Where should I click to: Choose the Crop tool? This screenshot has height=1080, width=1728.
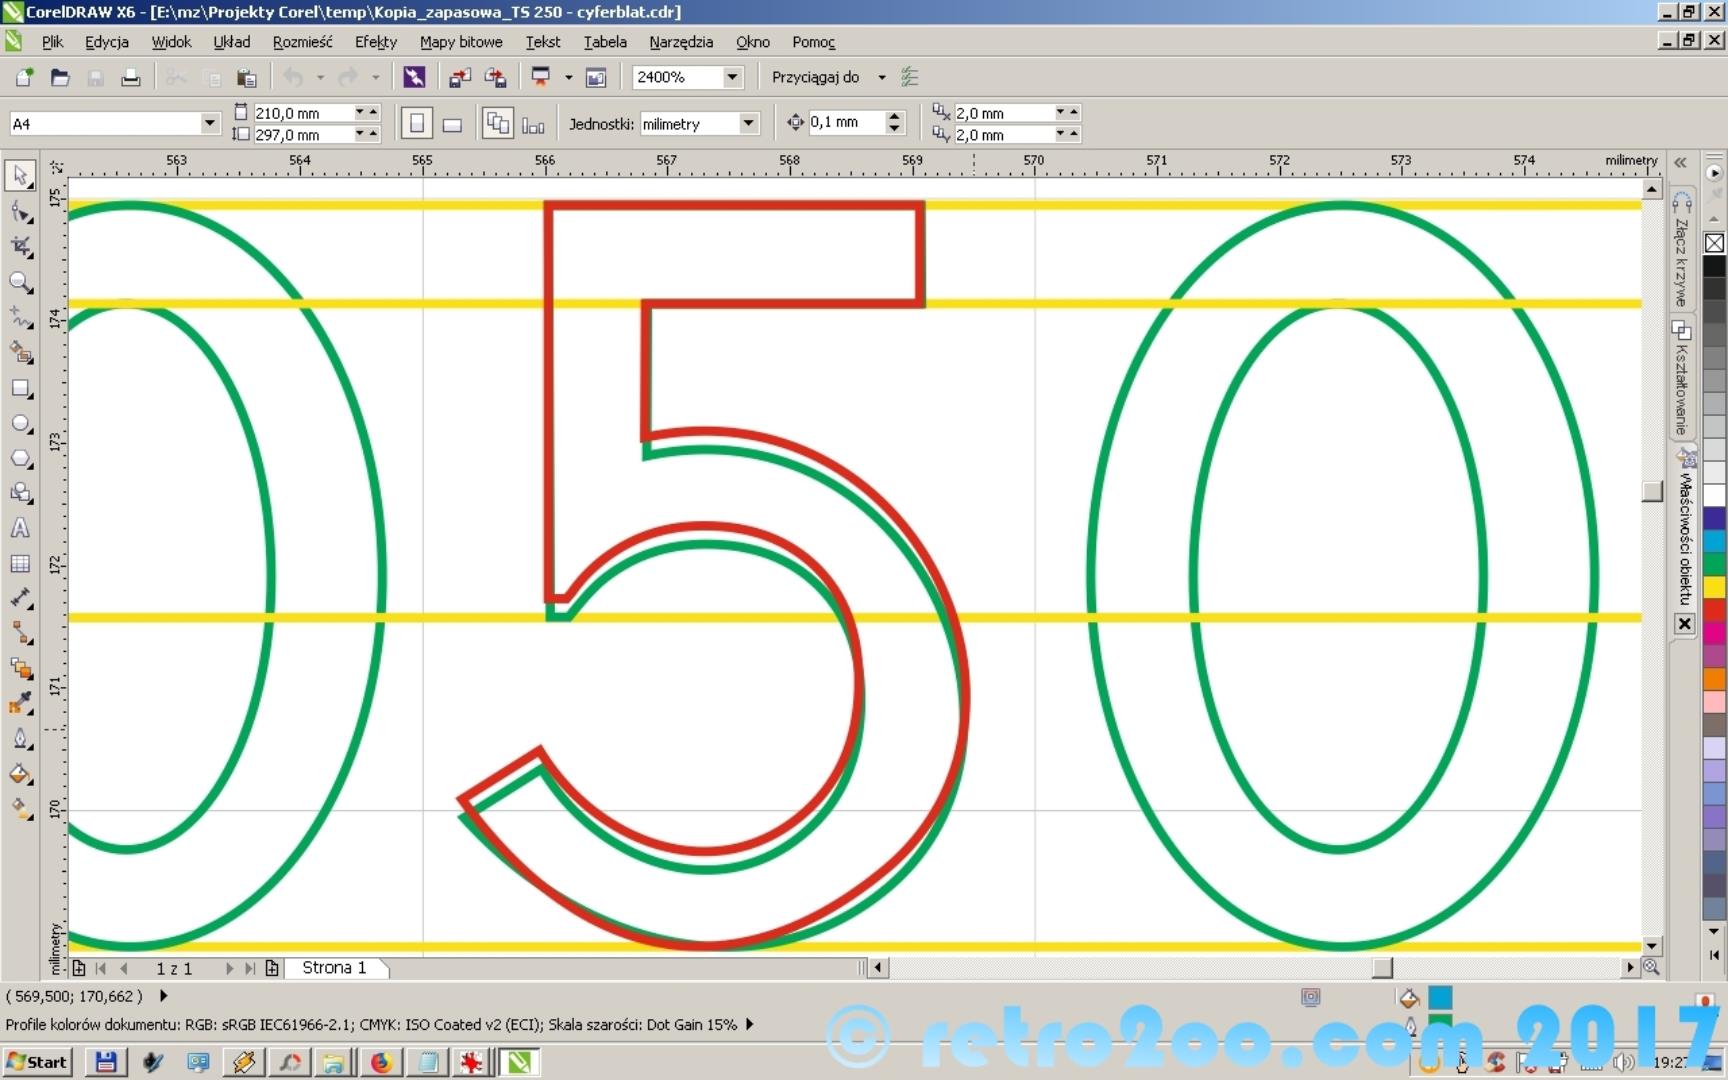(x=20, y=247)
